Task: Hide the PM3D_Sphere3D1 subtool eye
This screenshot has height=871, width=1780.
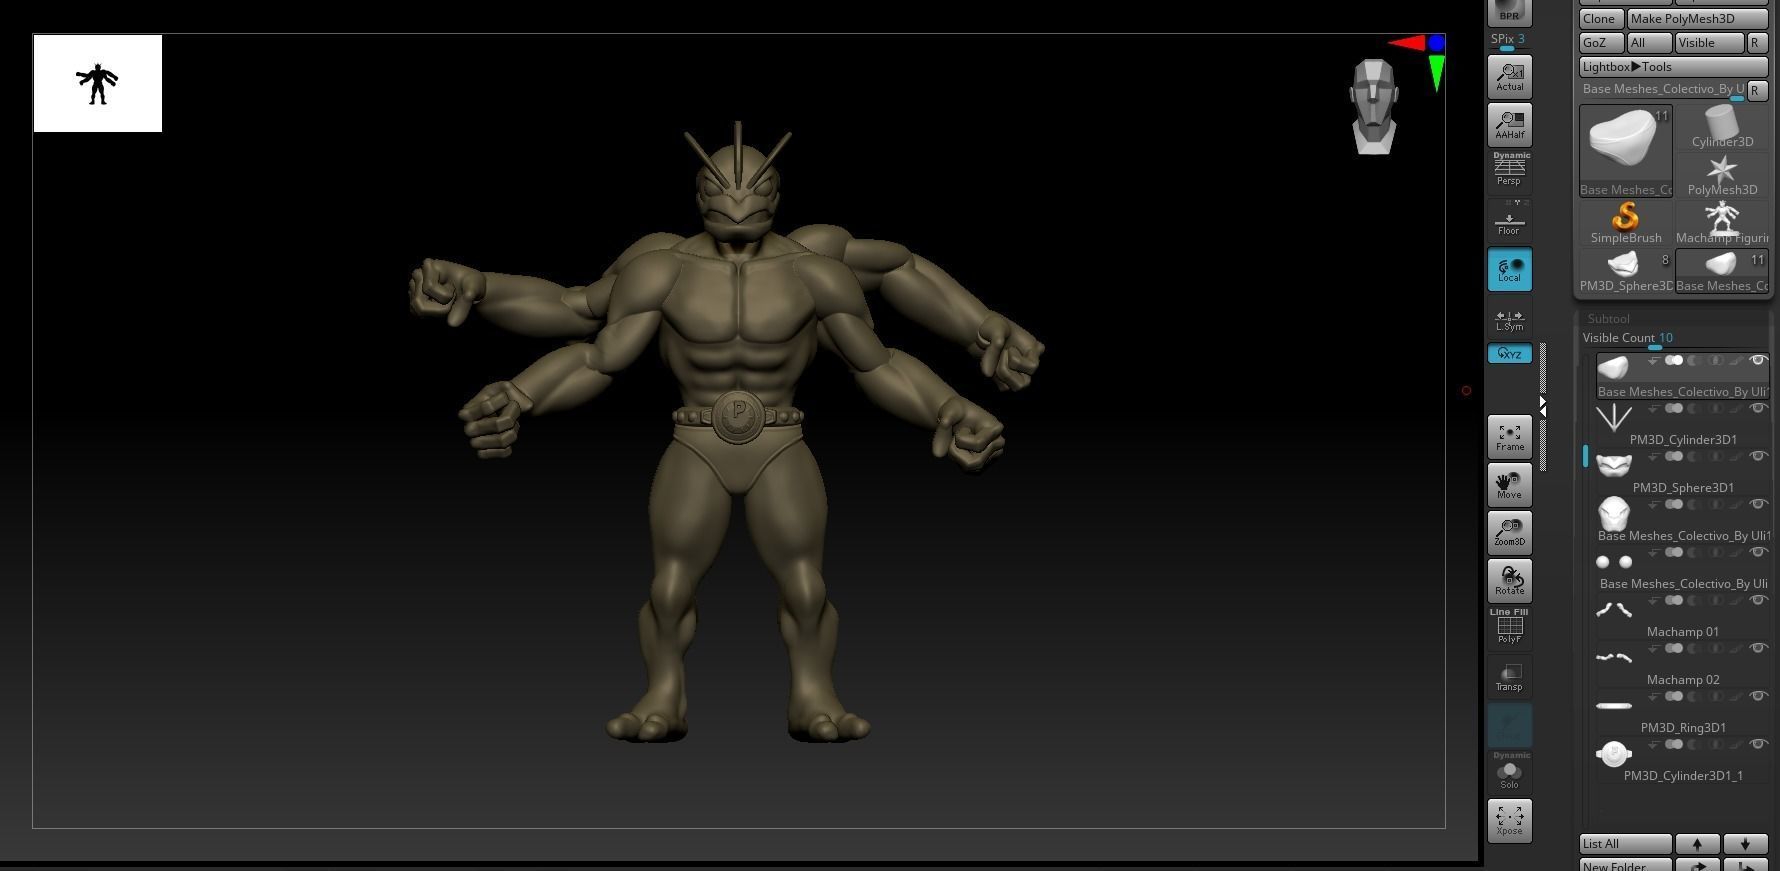Action: pyautogui.click(x=1758, y=456)
